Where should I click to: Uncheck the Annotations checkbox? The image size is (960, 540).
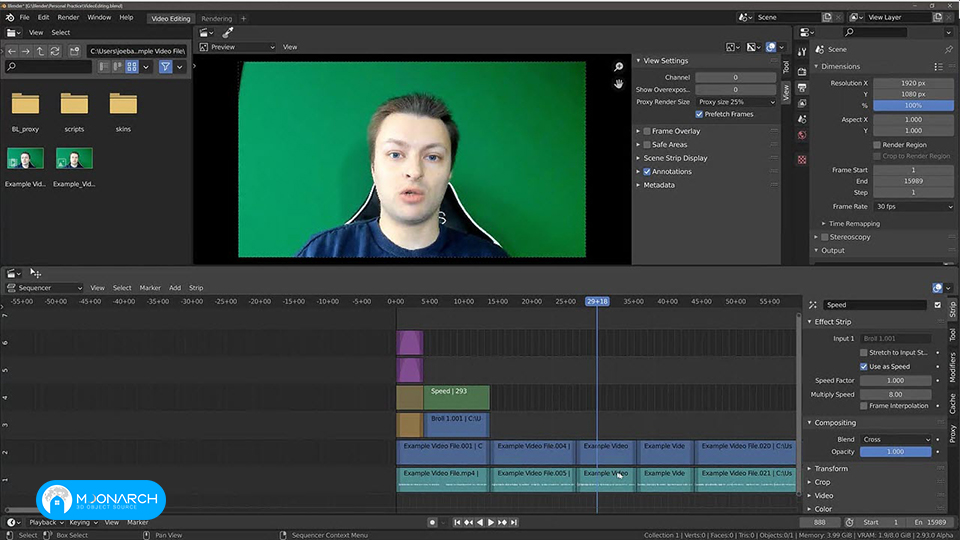tap(647, 171)
